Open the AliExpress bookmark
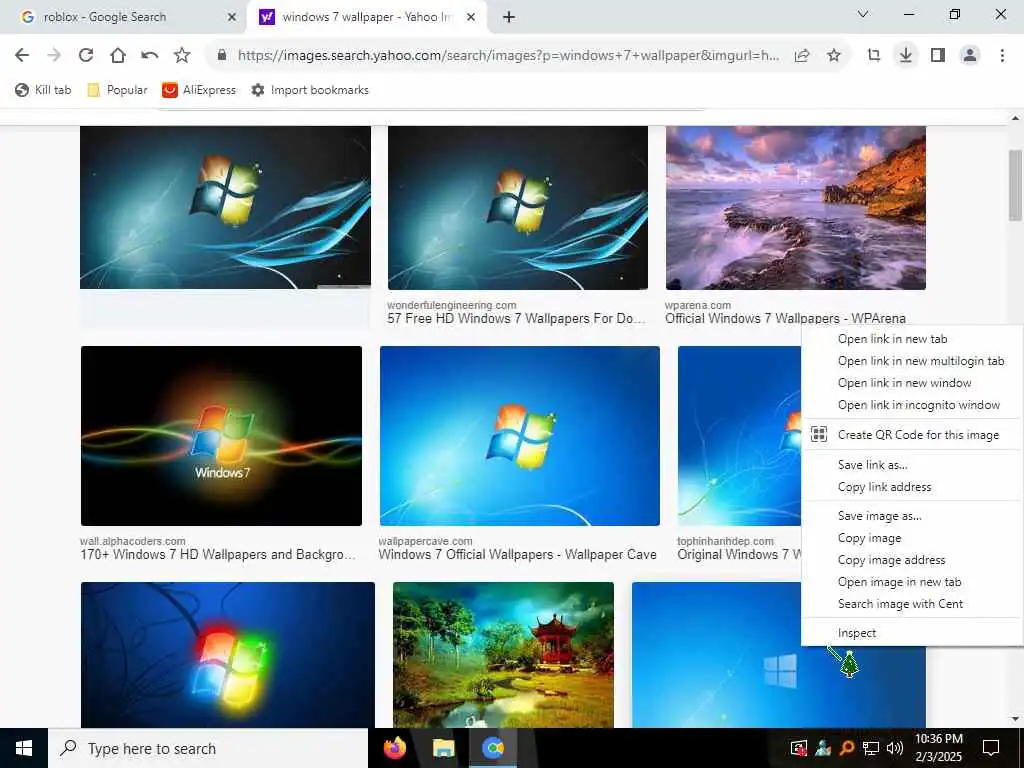 point(199,90)
